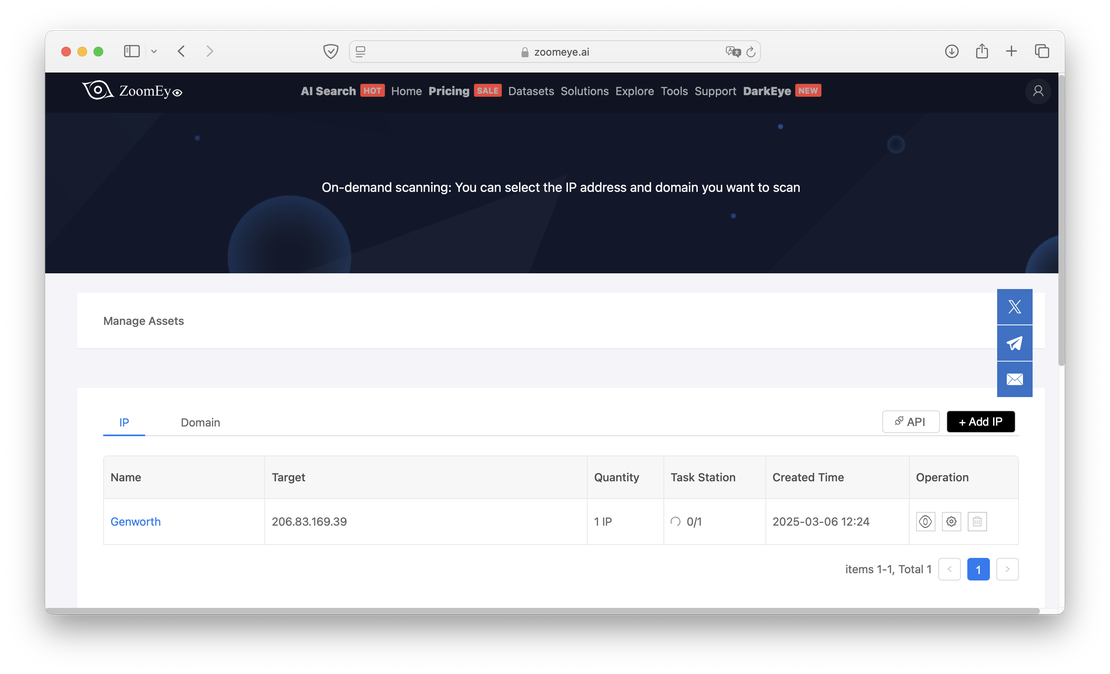Share ZoomEye on X via sidebar icon
The width and height of the screenshot is (1110, 674).
coord(1014,306)
